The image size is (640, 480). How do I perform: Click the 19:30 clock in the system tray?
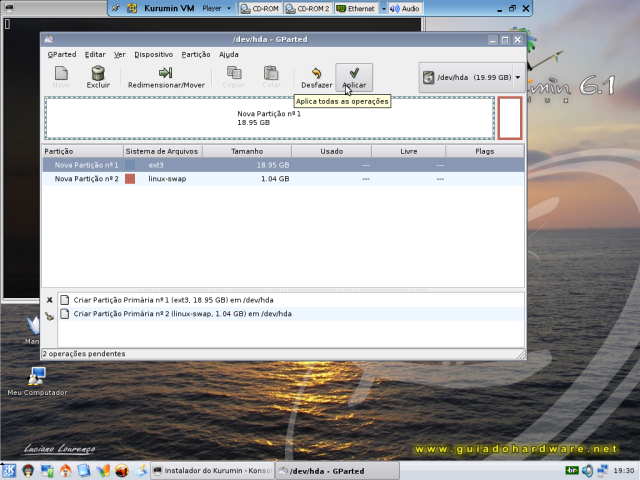pos(624,471)
